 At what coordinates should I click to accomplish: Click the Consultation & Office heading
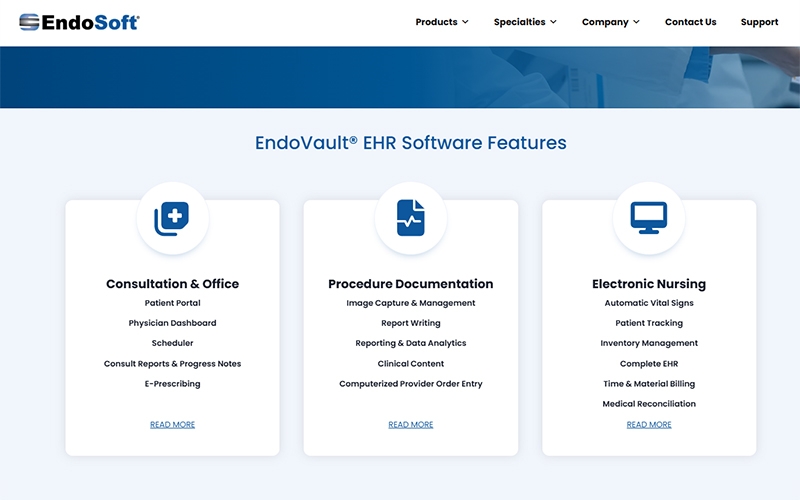pos(172,284)
